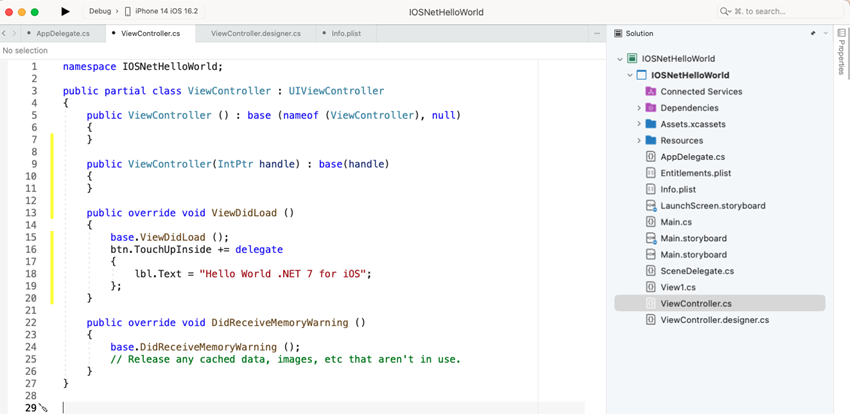Click line number 13 in the gutter

(31, 213)
